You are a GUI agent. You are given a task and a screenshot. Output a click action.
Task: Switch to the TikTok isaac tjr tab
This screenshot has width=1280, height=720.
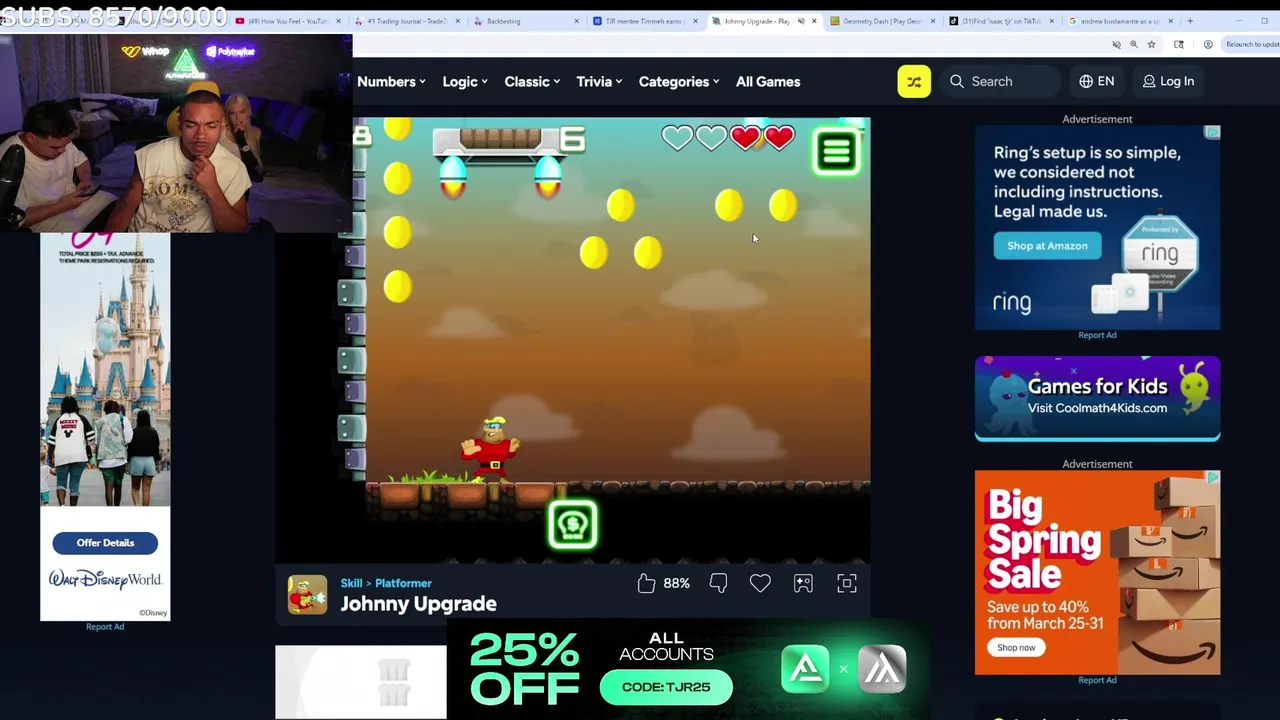point(1001,21)
